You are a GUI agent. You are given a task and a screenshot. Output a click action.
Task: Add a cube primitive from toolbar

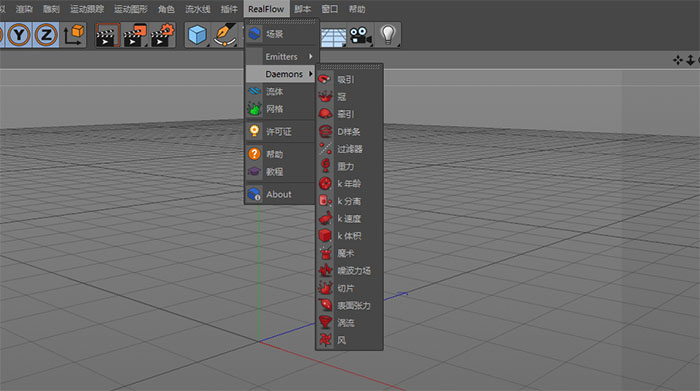[197, 35]
